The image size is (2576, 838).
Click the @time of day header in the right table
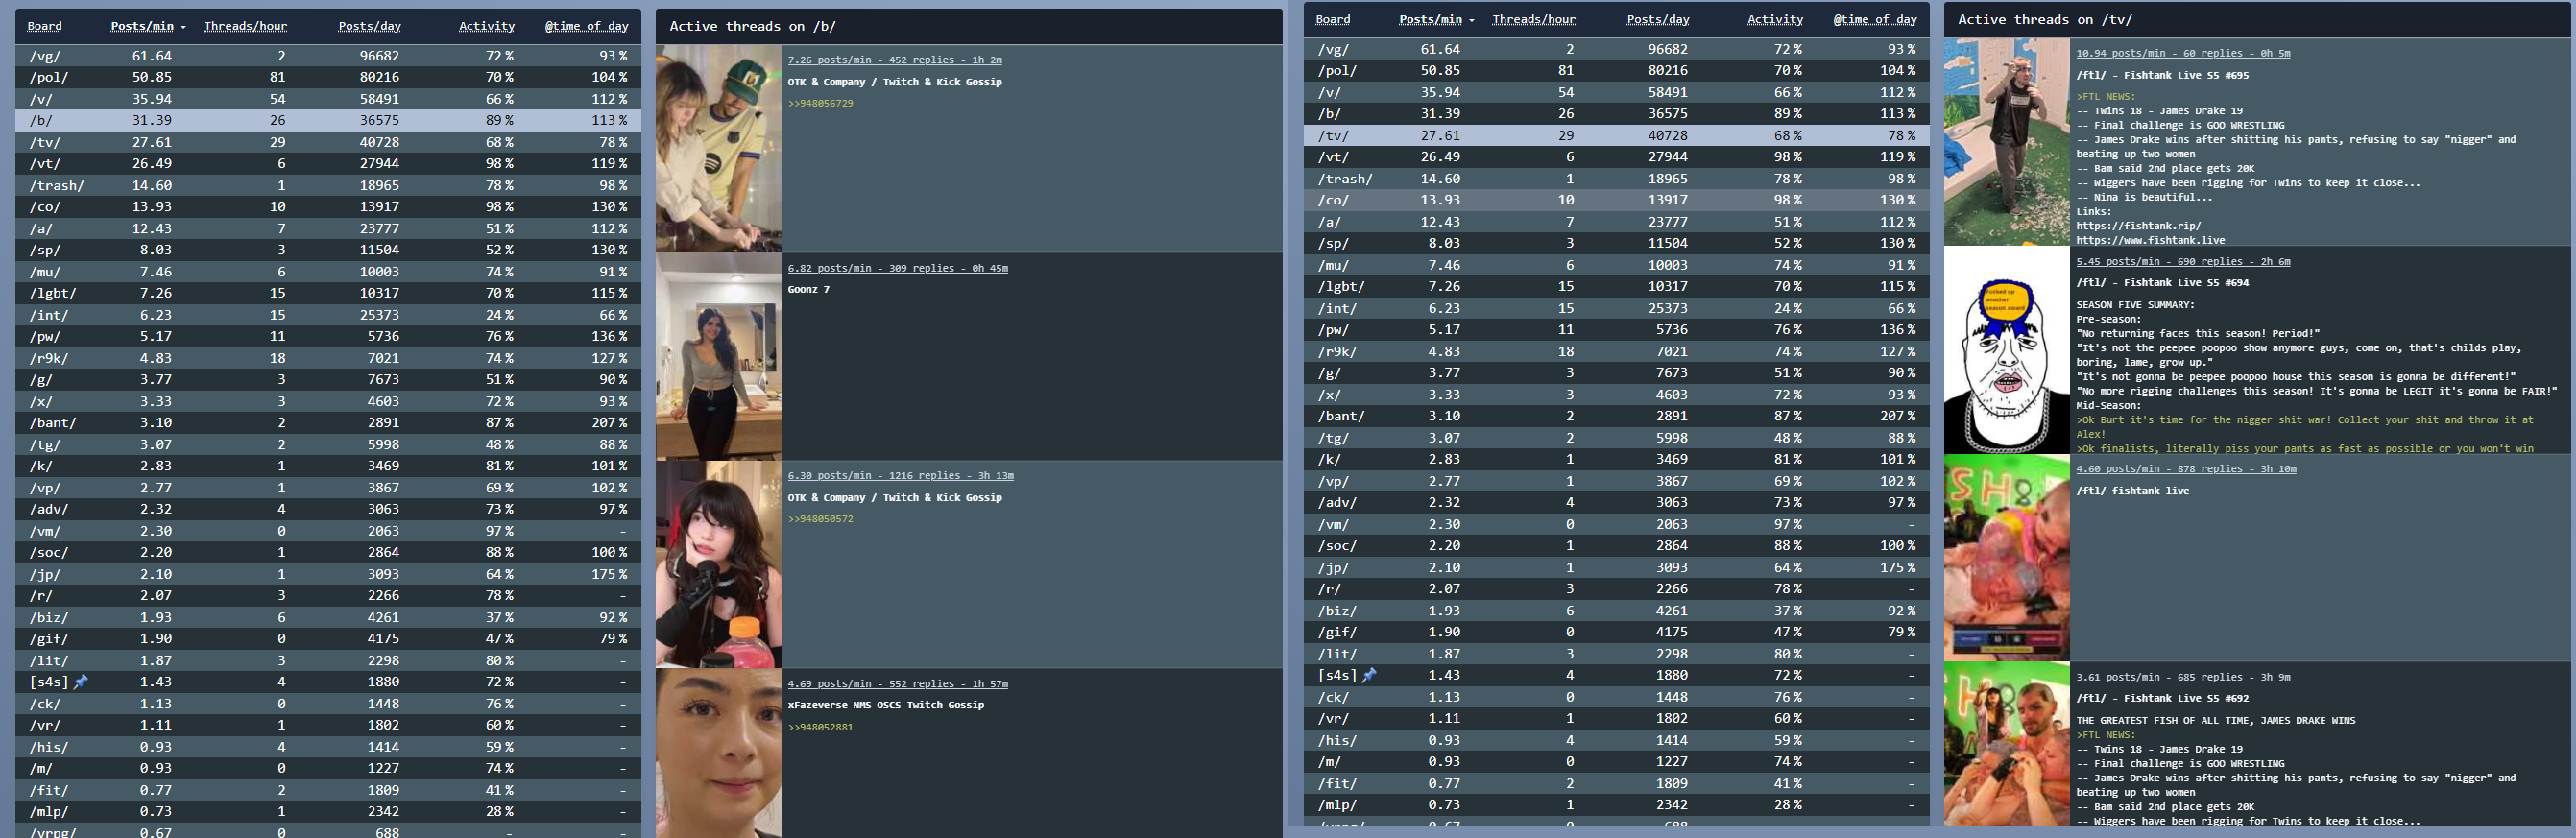1874,19
